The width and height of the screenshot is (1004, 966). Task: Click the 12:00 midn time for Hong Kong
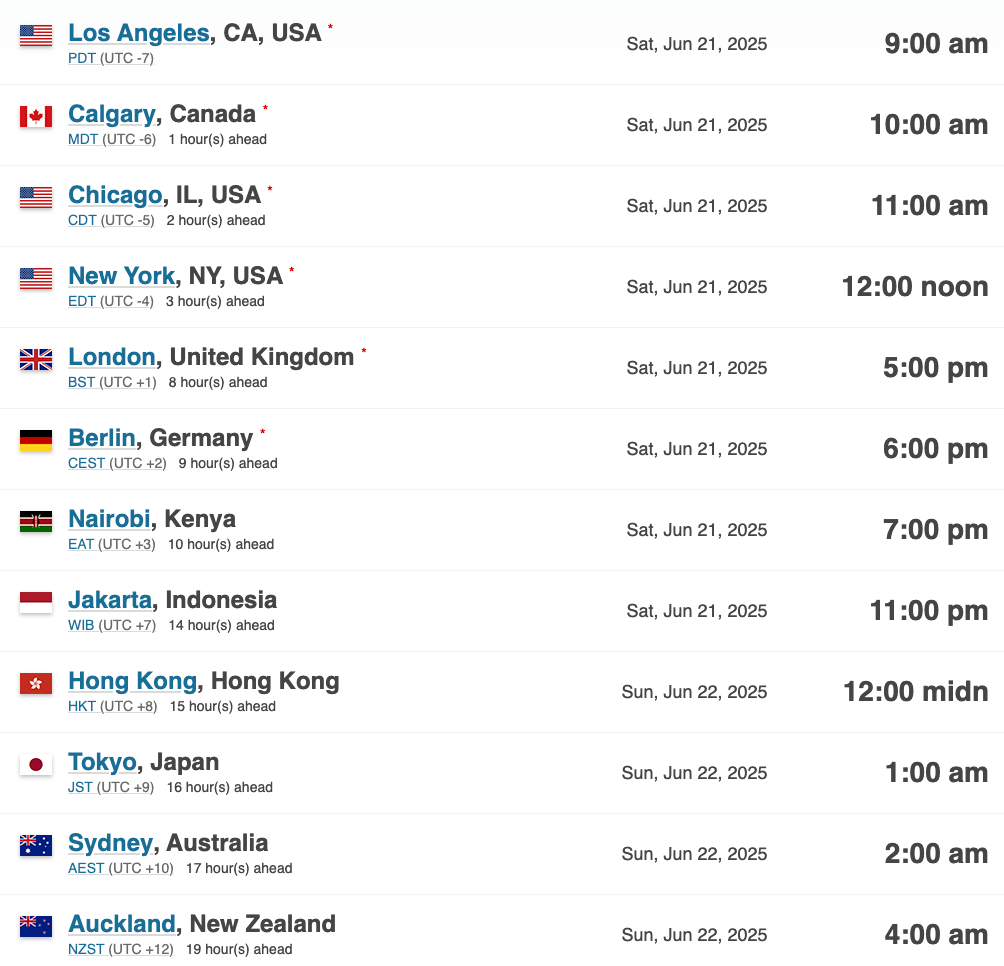[916, 692]
